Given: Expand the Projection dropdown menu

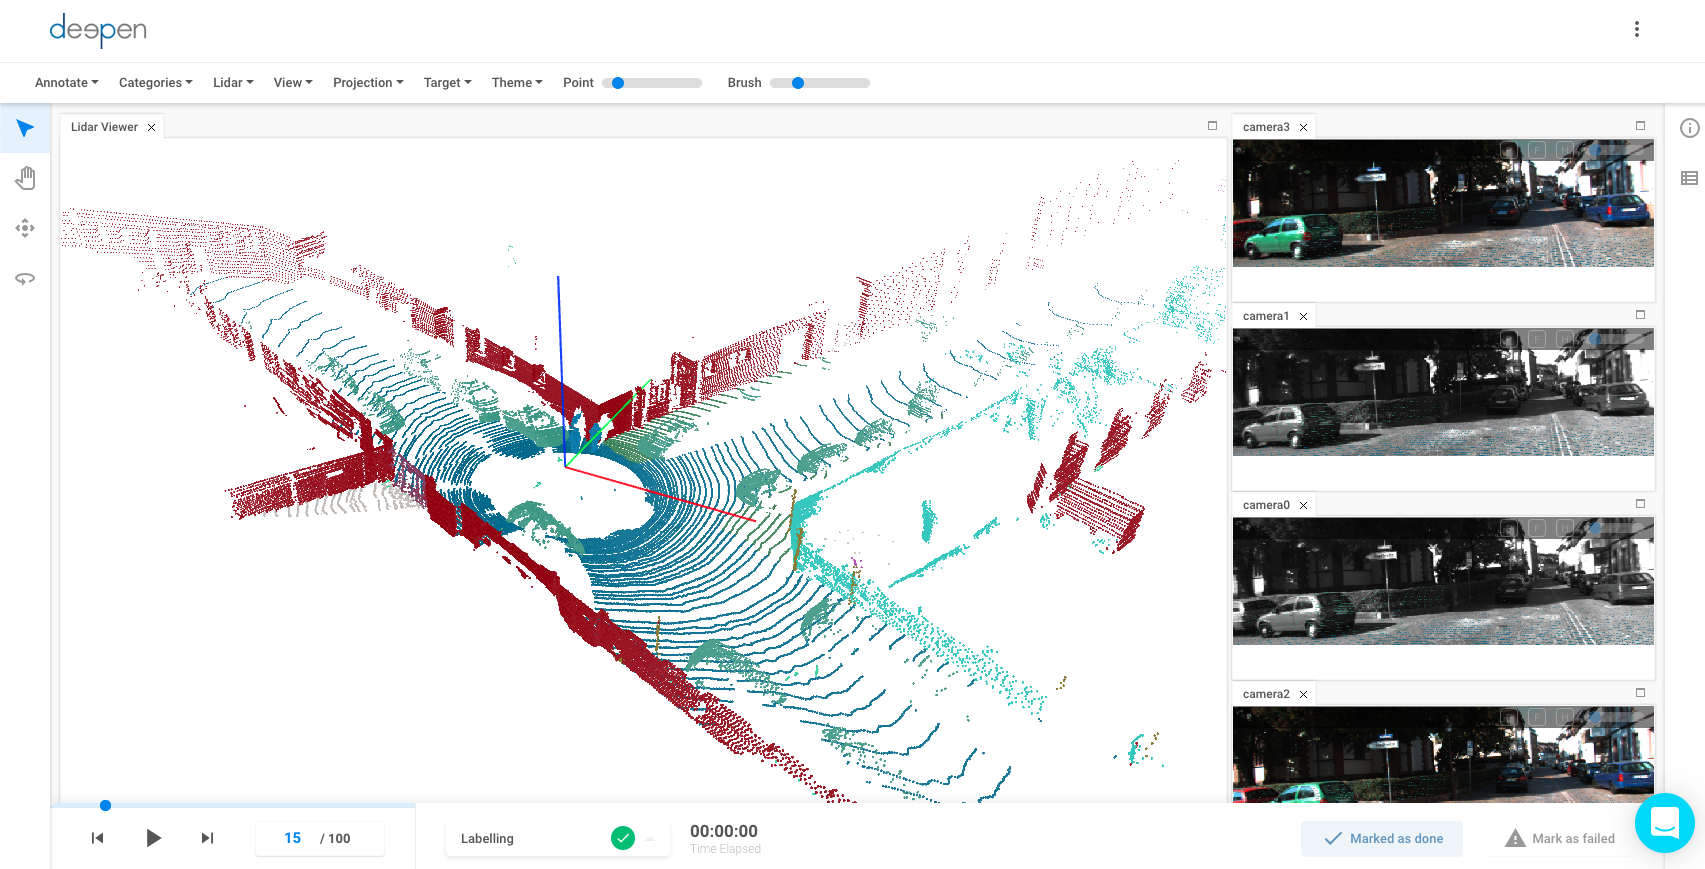Looking at the screenshot, I should click(x=368, y=83).
